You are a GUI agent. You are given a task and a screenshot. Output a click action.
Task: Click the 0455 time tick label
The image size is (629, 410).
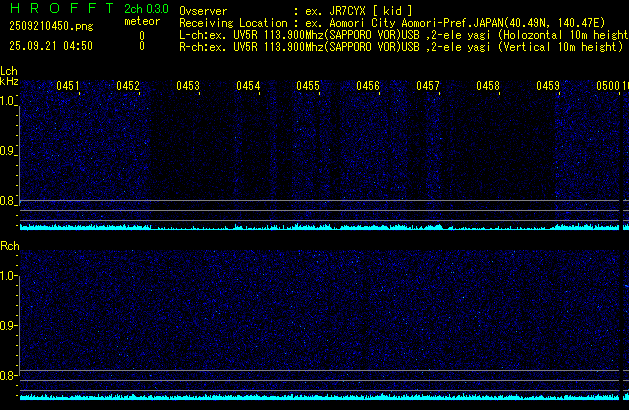[308, 87]
